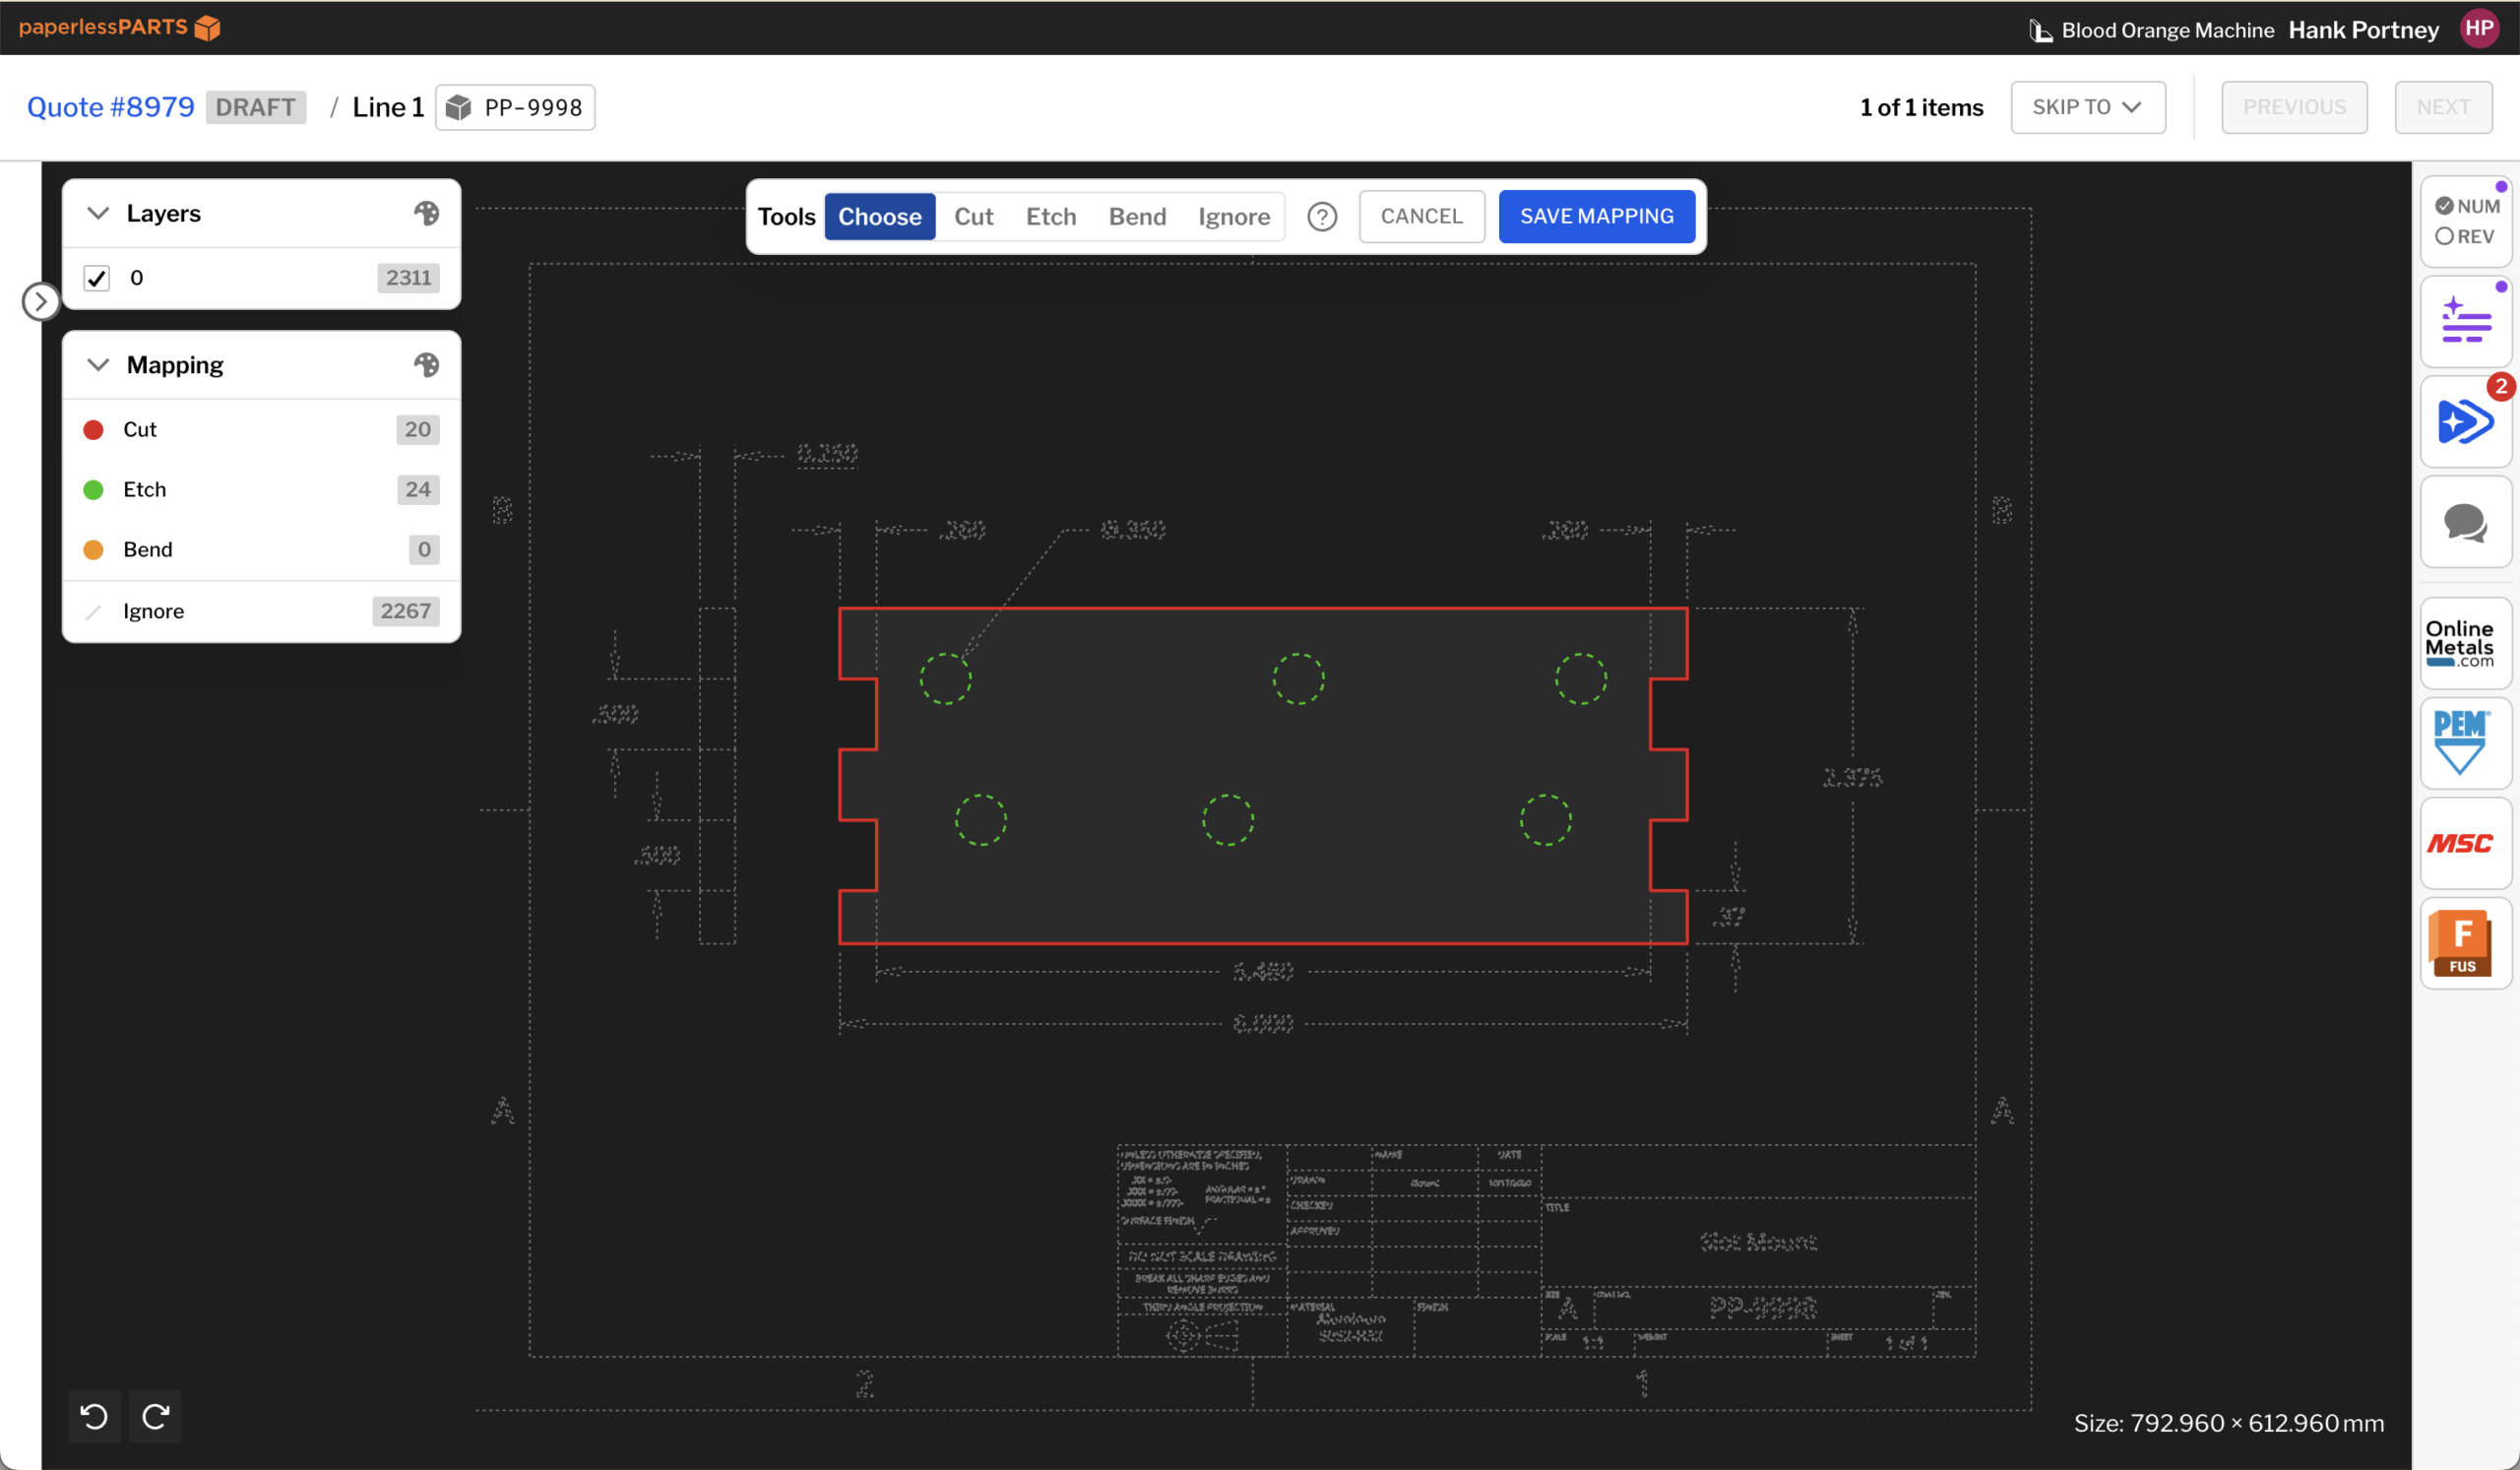
Task: Click SAVE MAPPING button
Action: (x=1597, y=217)
